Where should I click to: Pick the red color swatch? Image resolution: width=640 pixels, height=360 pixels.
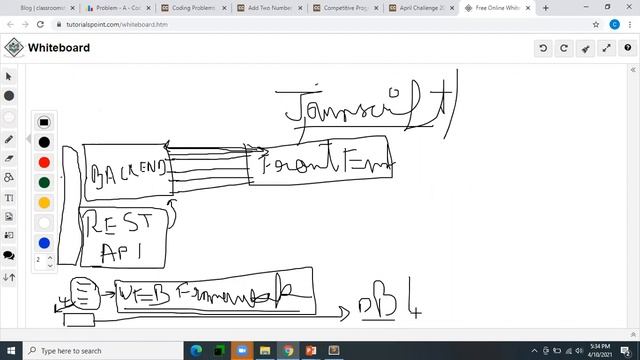point(44,162)
